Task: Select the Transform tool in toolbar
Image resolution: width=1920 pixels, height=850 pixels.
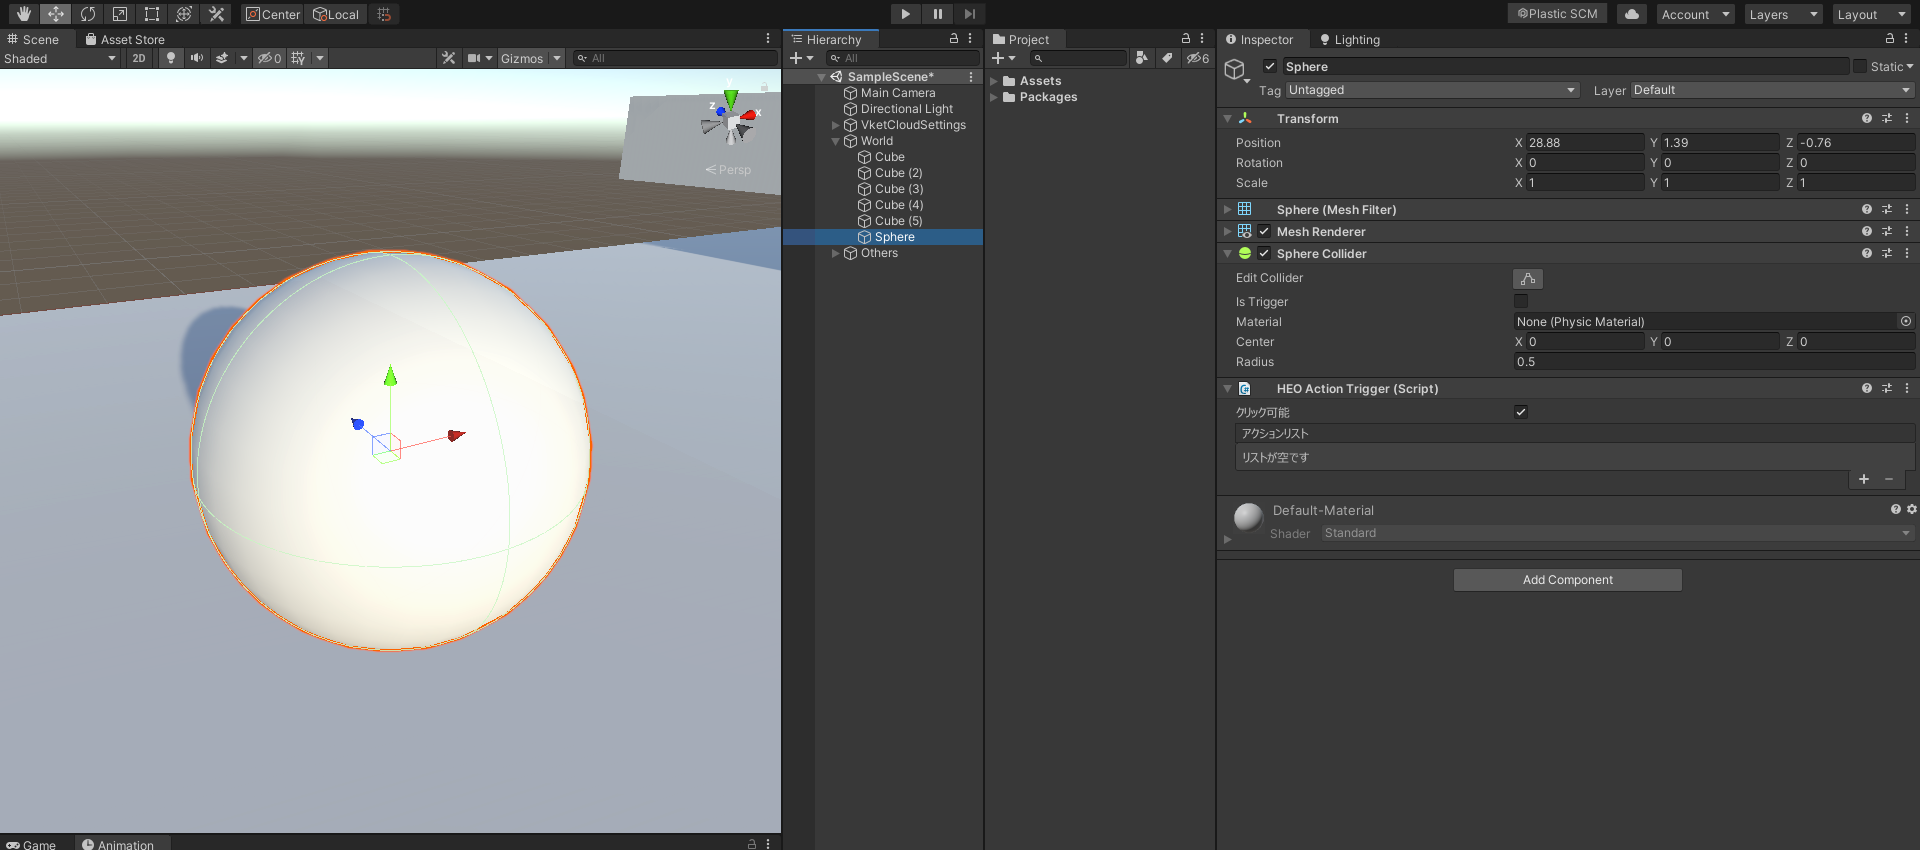Action: (184, 14)
